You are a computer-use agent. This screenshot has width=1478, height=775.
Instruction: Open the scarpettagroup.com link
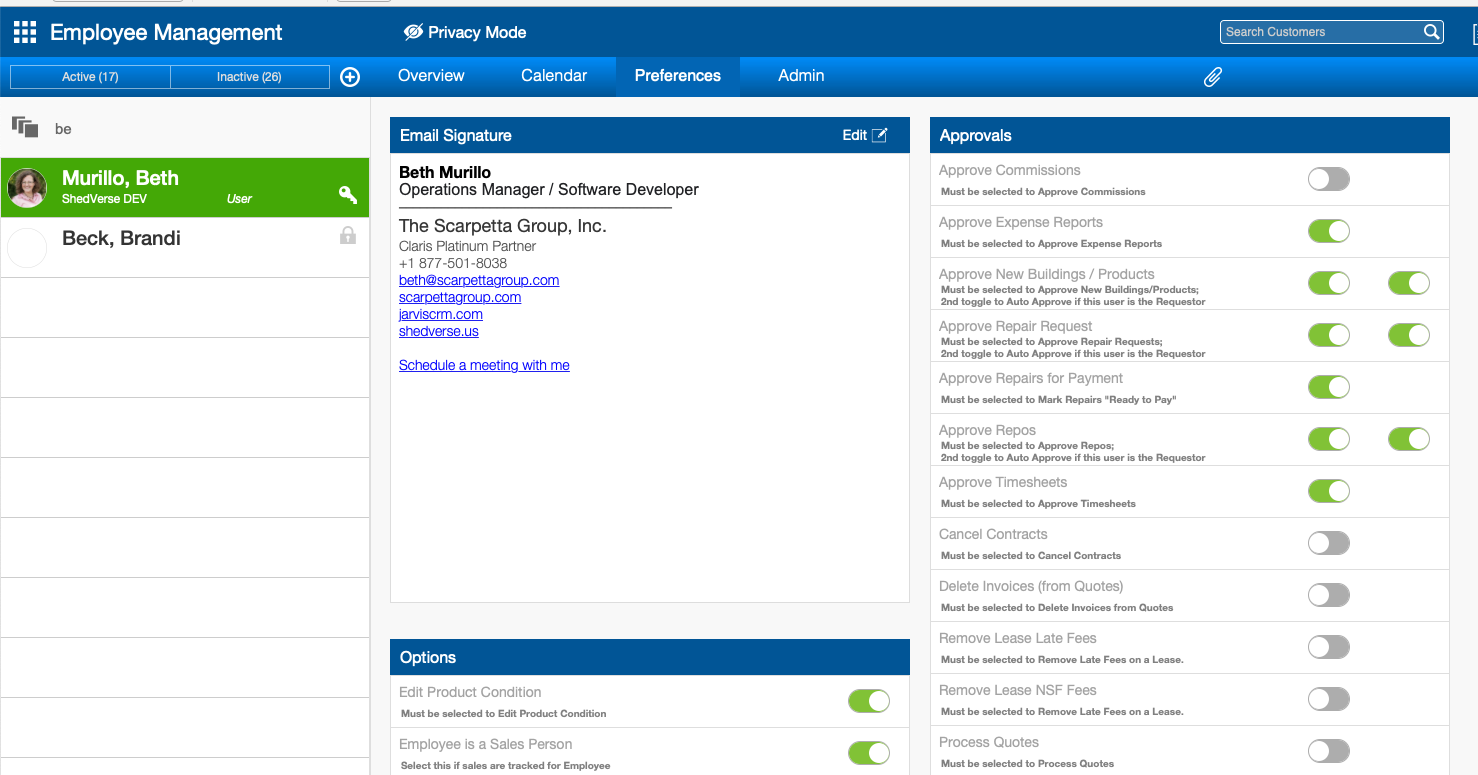(x=460, y=297)
